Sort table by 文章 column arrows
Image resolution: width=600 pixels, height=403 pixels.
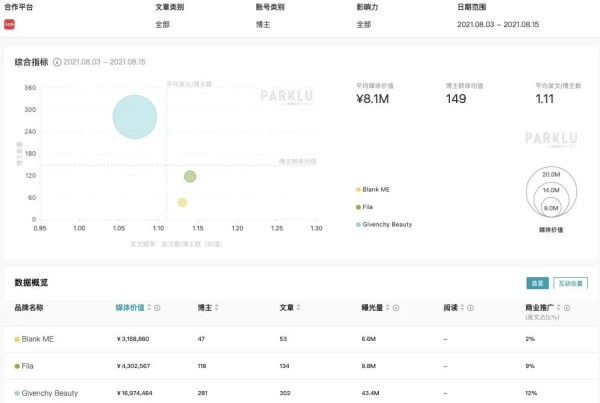298,308
